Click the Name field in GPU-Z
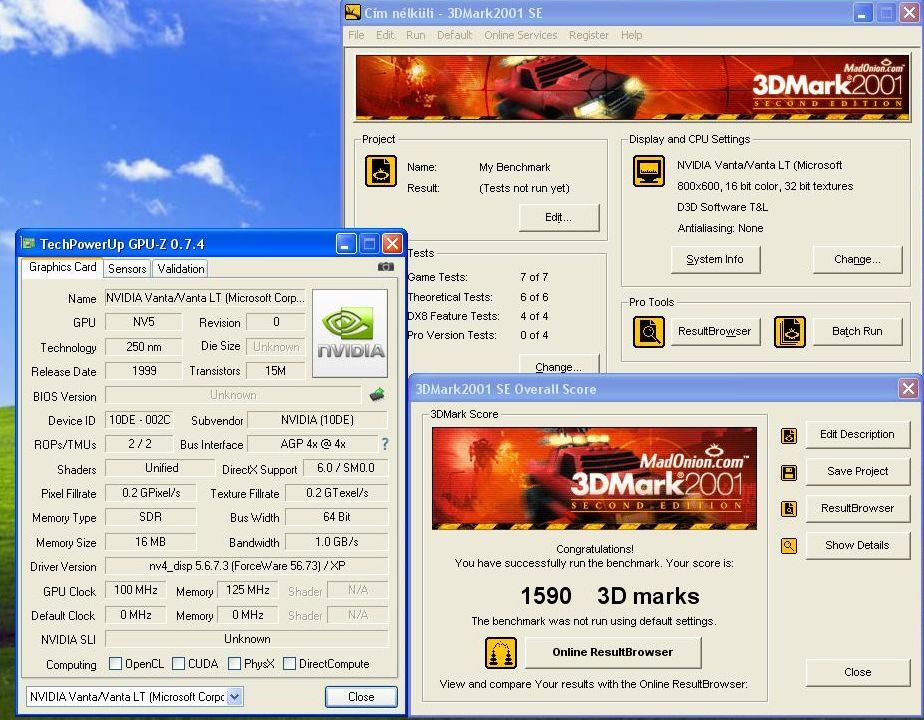Viewport: 924px width, 720px height. pos(205,298)
